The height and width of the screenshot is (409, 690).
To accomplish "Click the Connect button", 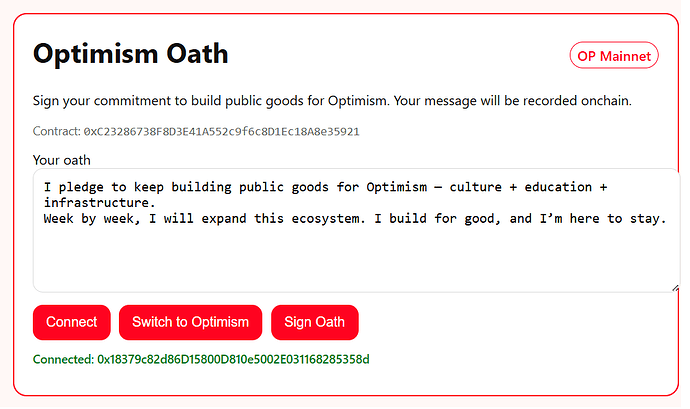I will tap(71, 322).
